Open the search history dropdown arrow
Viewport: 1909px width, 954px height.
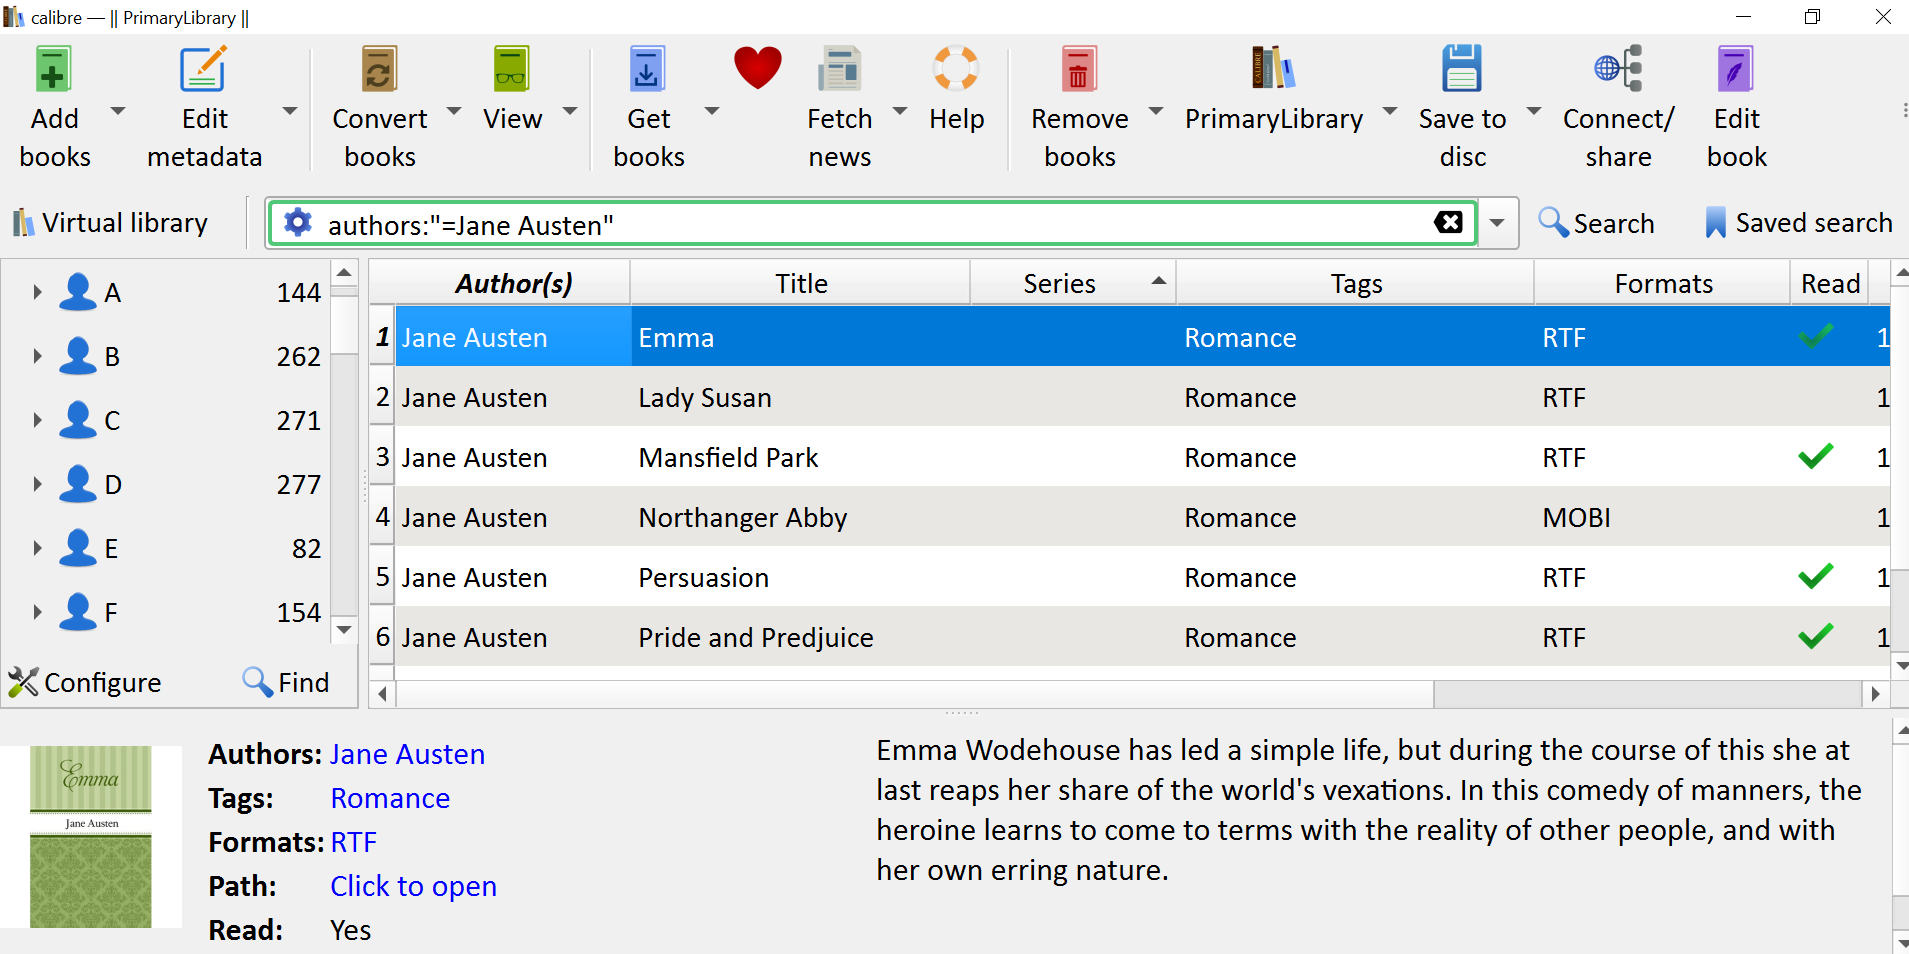coord(1497,223)
